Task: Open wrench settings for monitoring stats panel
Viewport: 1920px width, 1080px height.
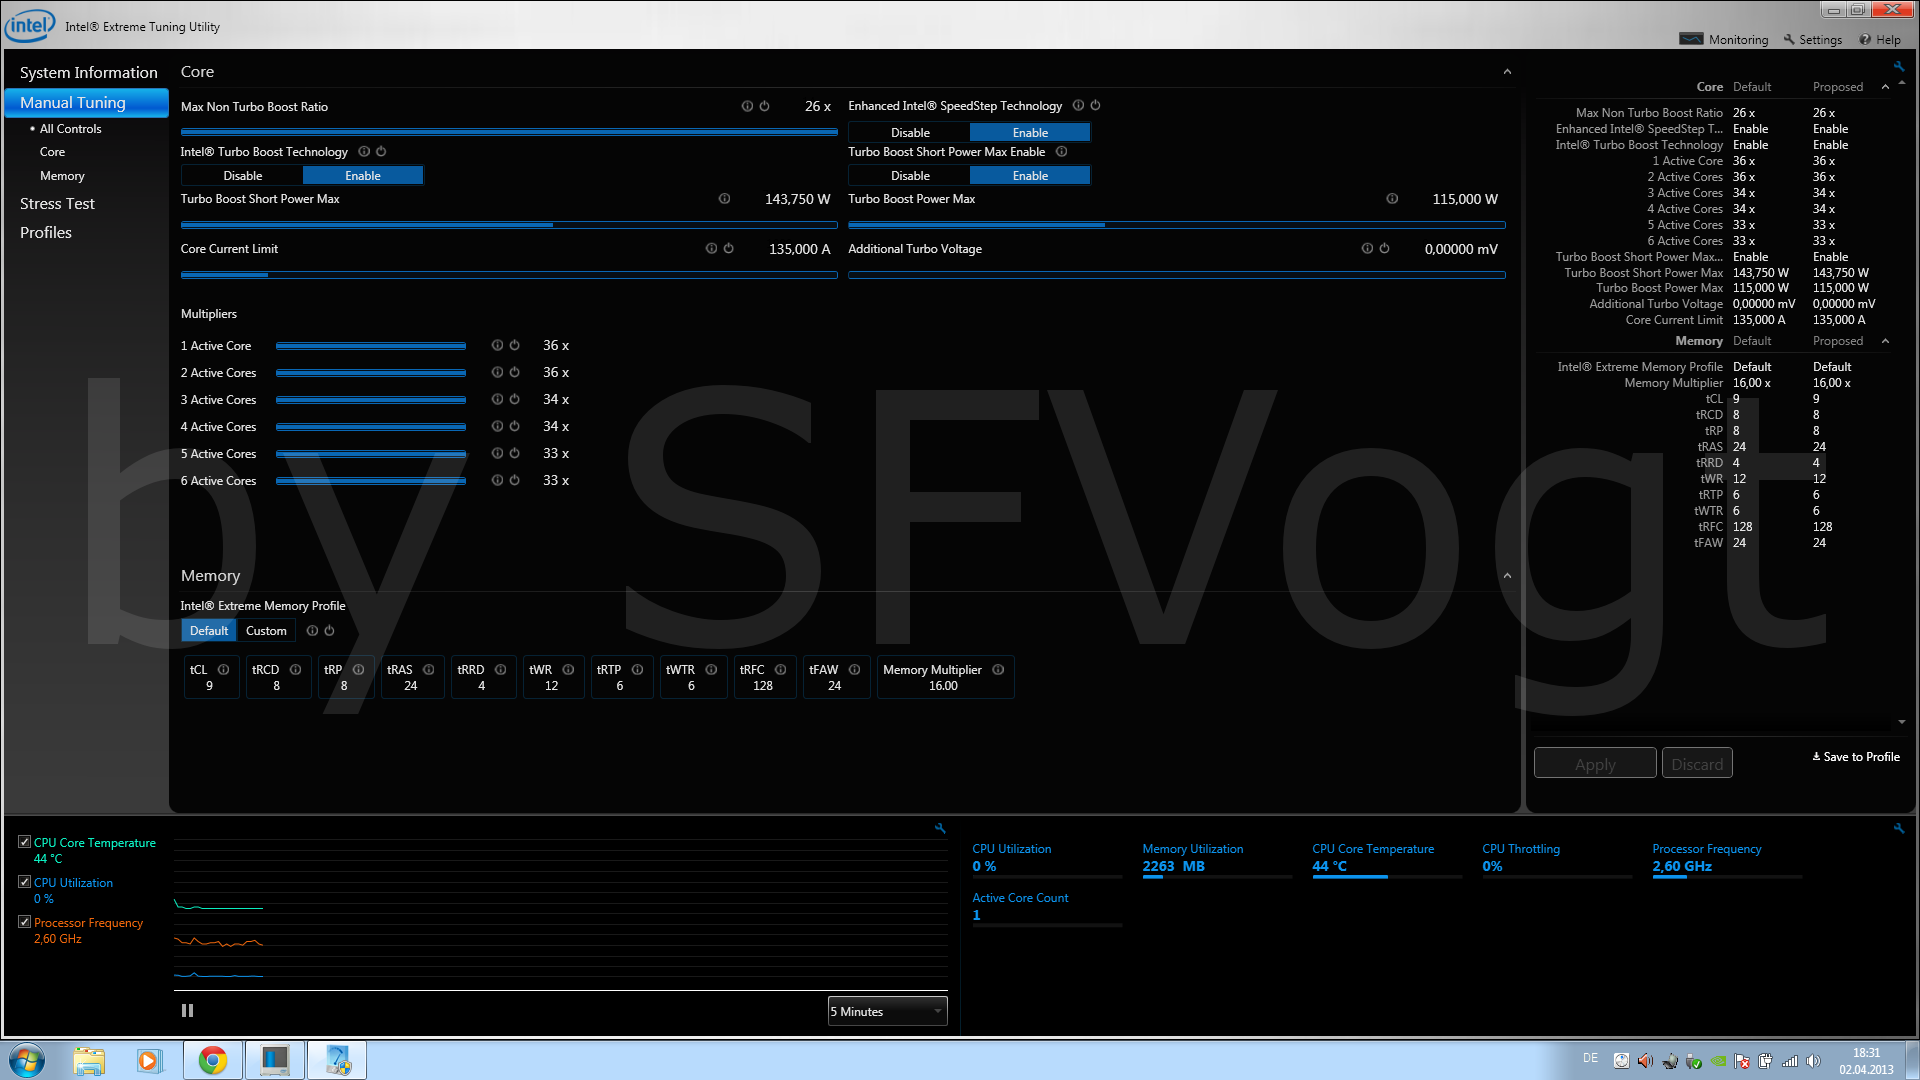Action: tap(1899, 828)
